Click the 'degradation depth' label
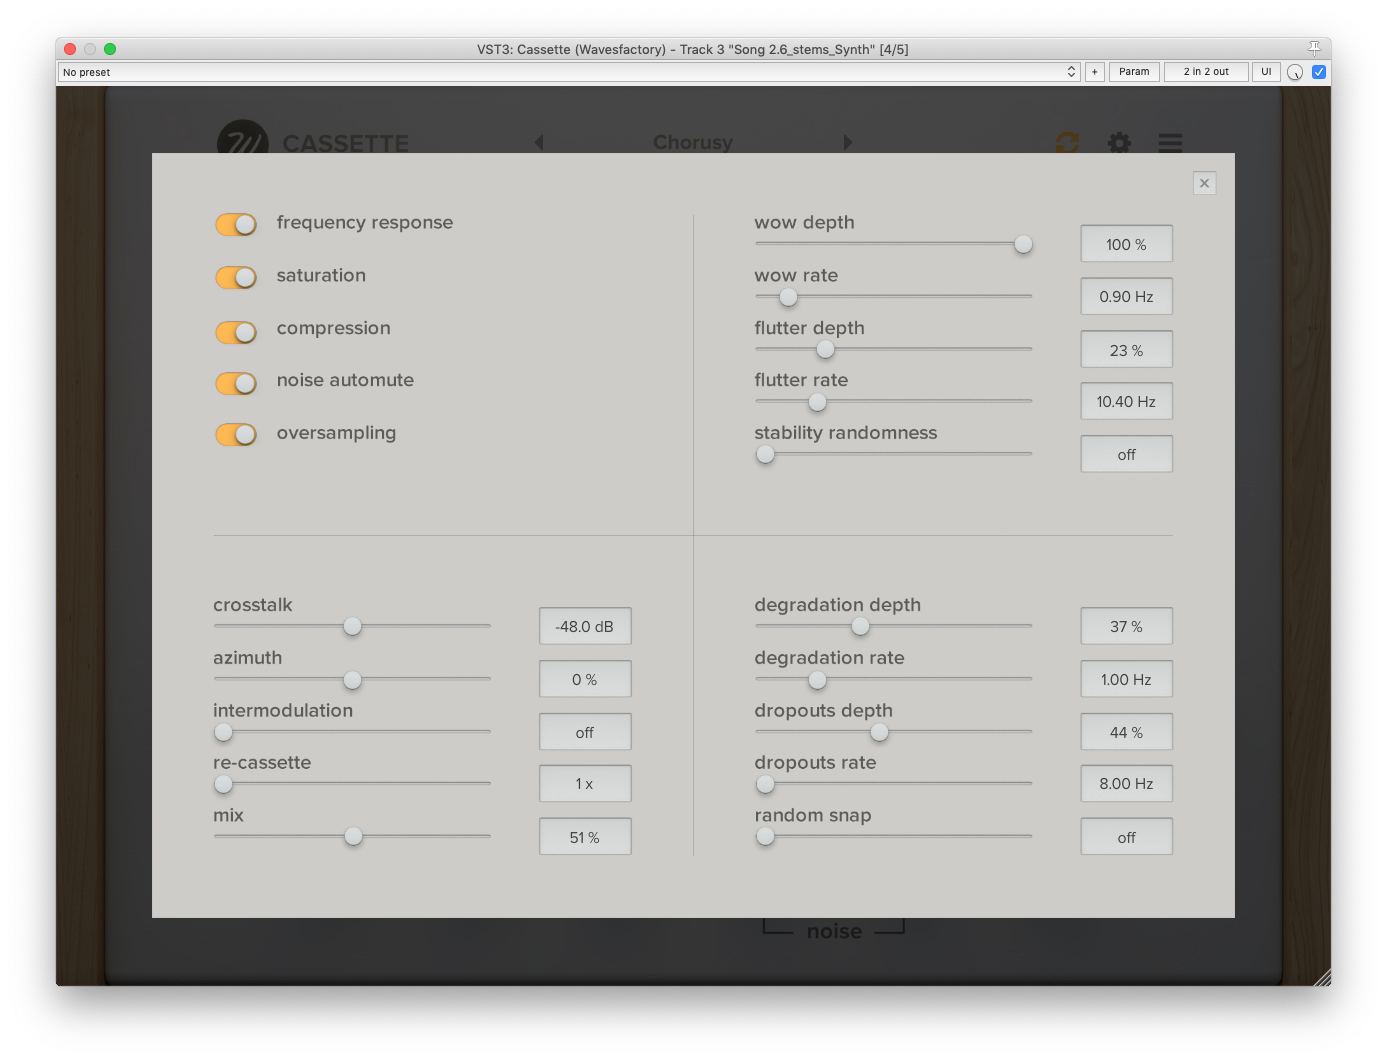The height and width of the screenshot is (1060, 1387). (x=838, y=605)
